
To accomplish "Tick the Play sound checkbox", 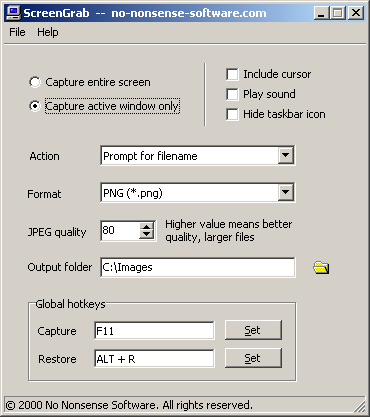I will pos(232,94).
